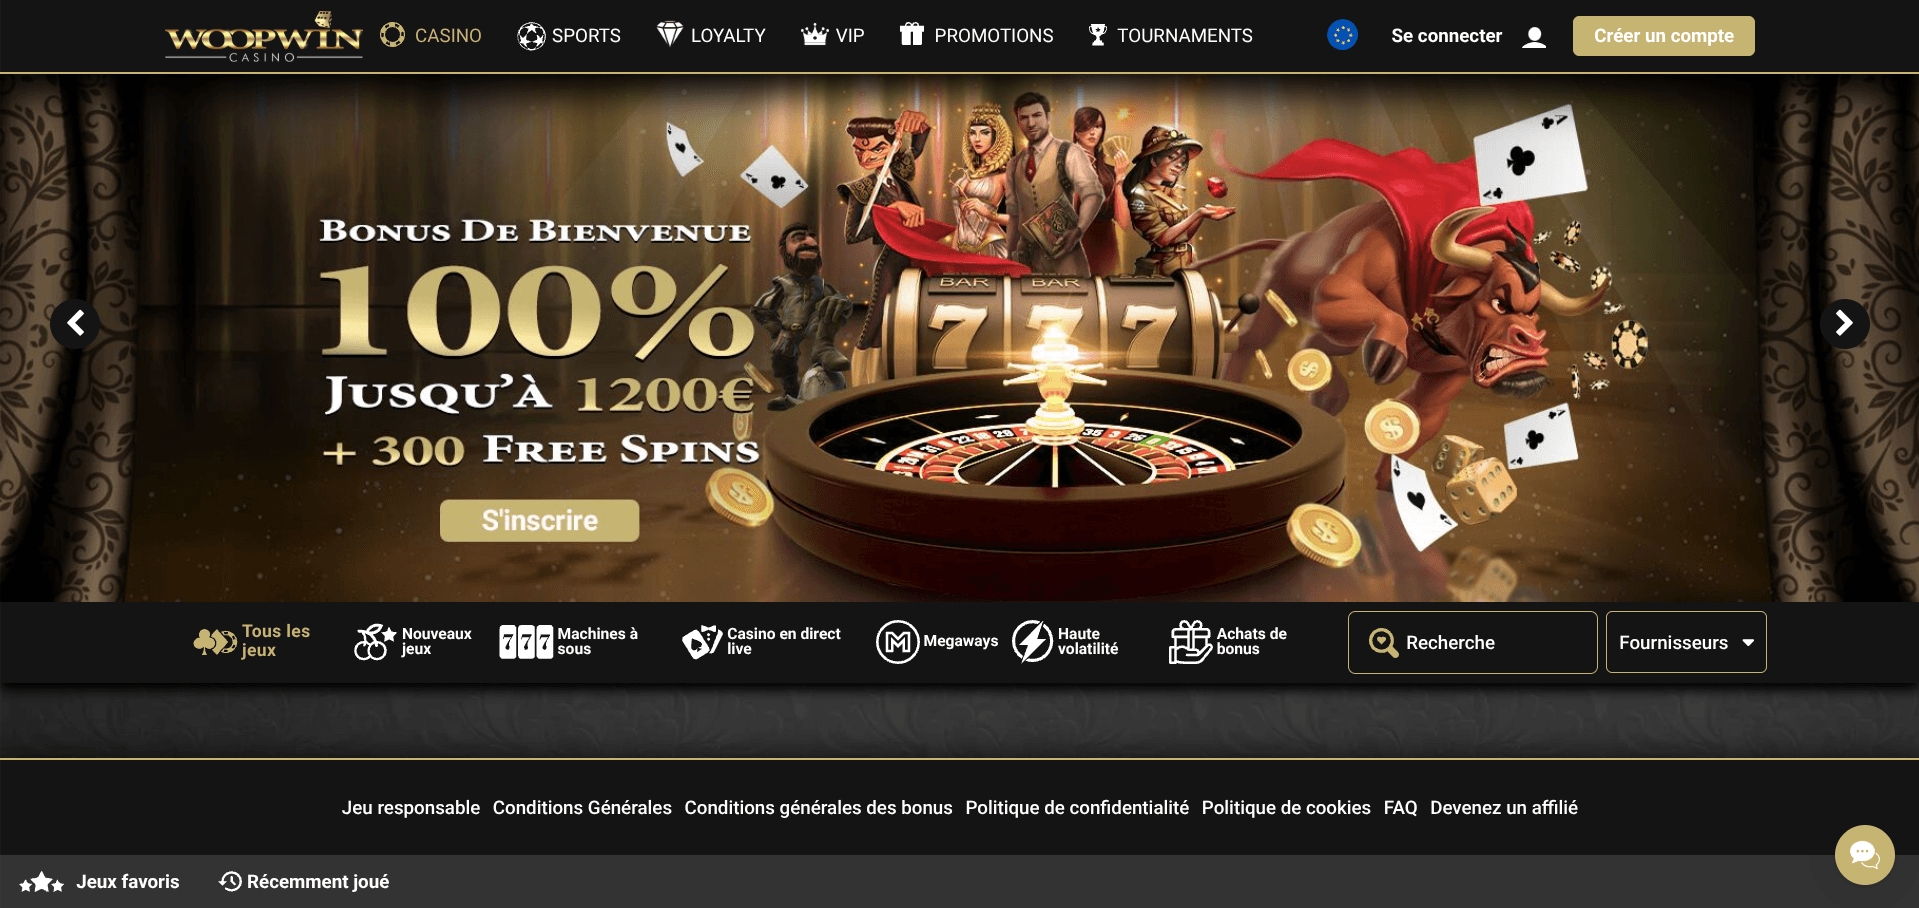The height and width of the screenshot is (908, 1919).
Task: Go to previous banner slide arrow
Action: [x=75, y=323]
